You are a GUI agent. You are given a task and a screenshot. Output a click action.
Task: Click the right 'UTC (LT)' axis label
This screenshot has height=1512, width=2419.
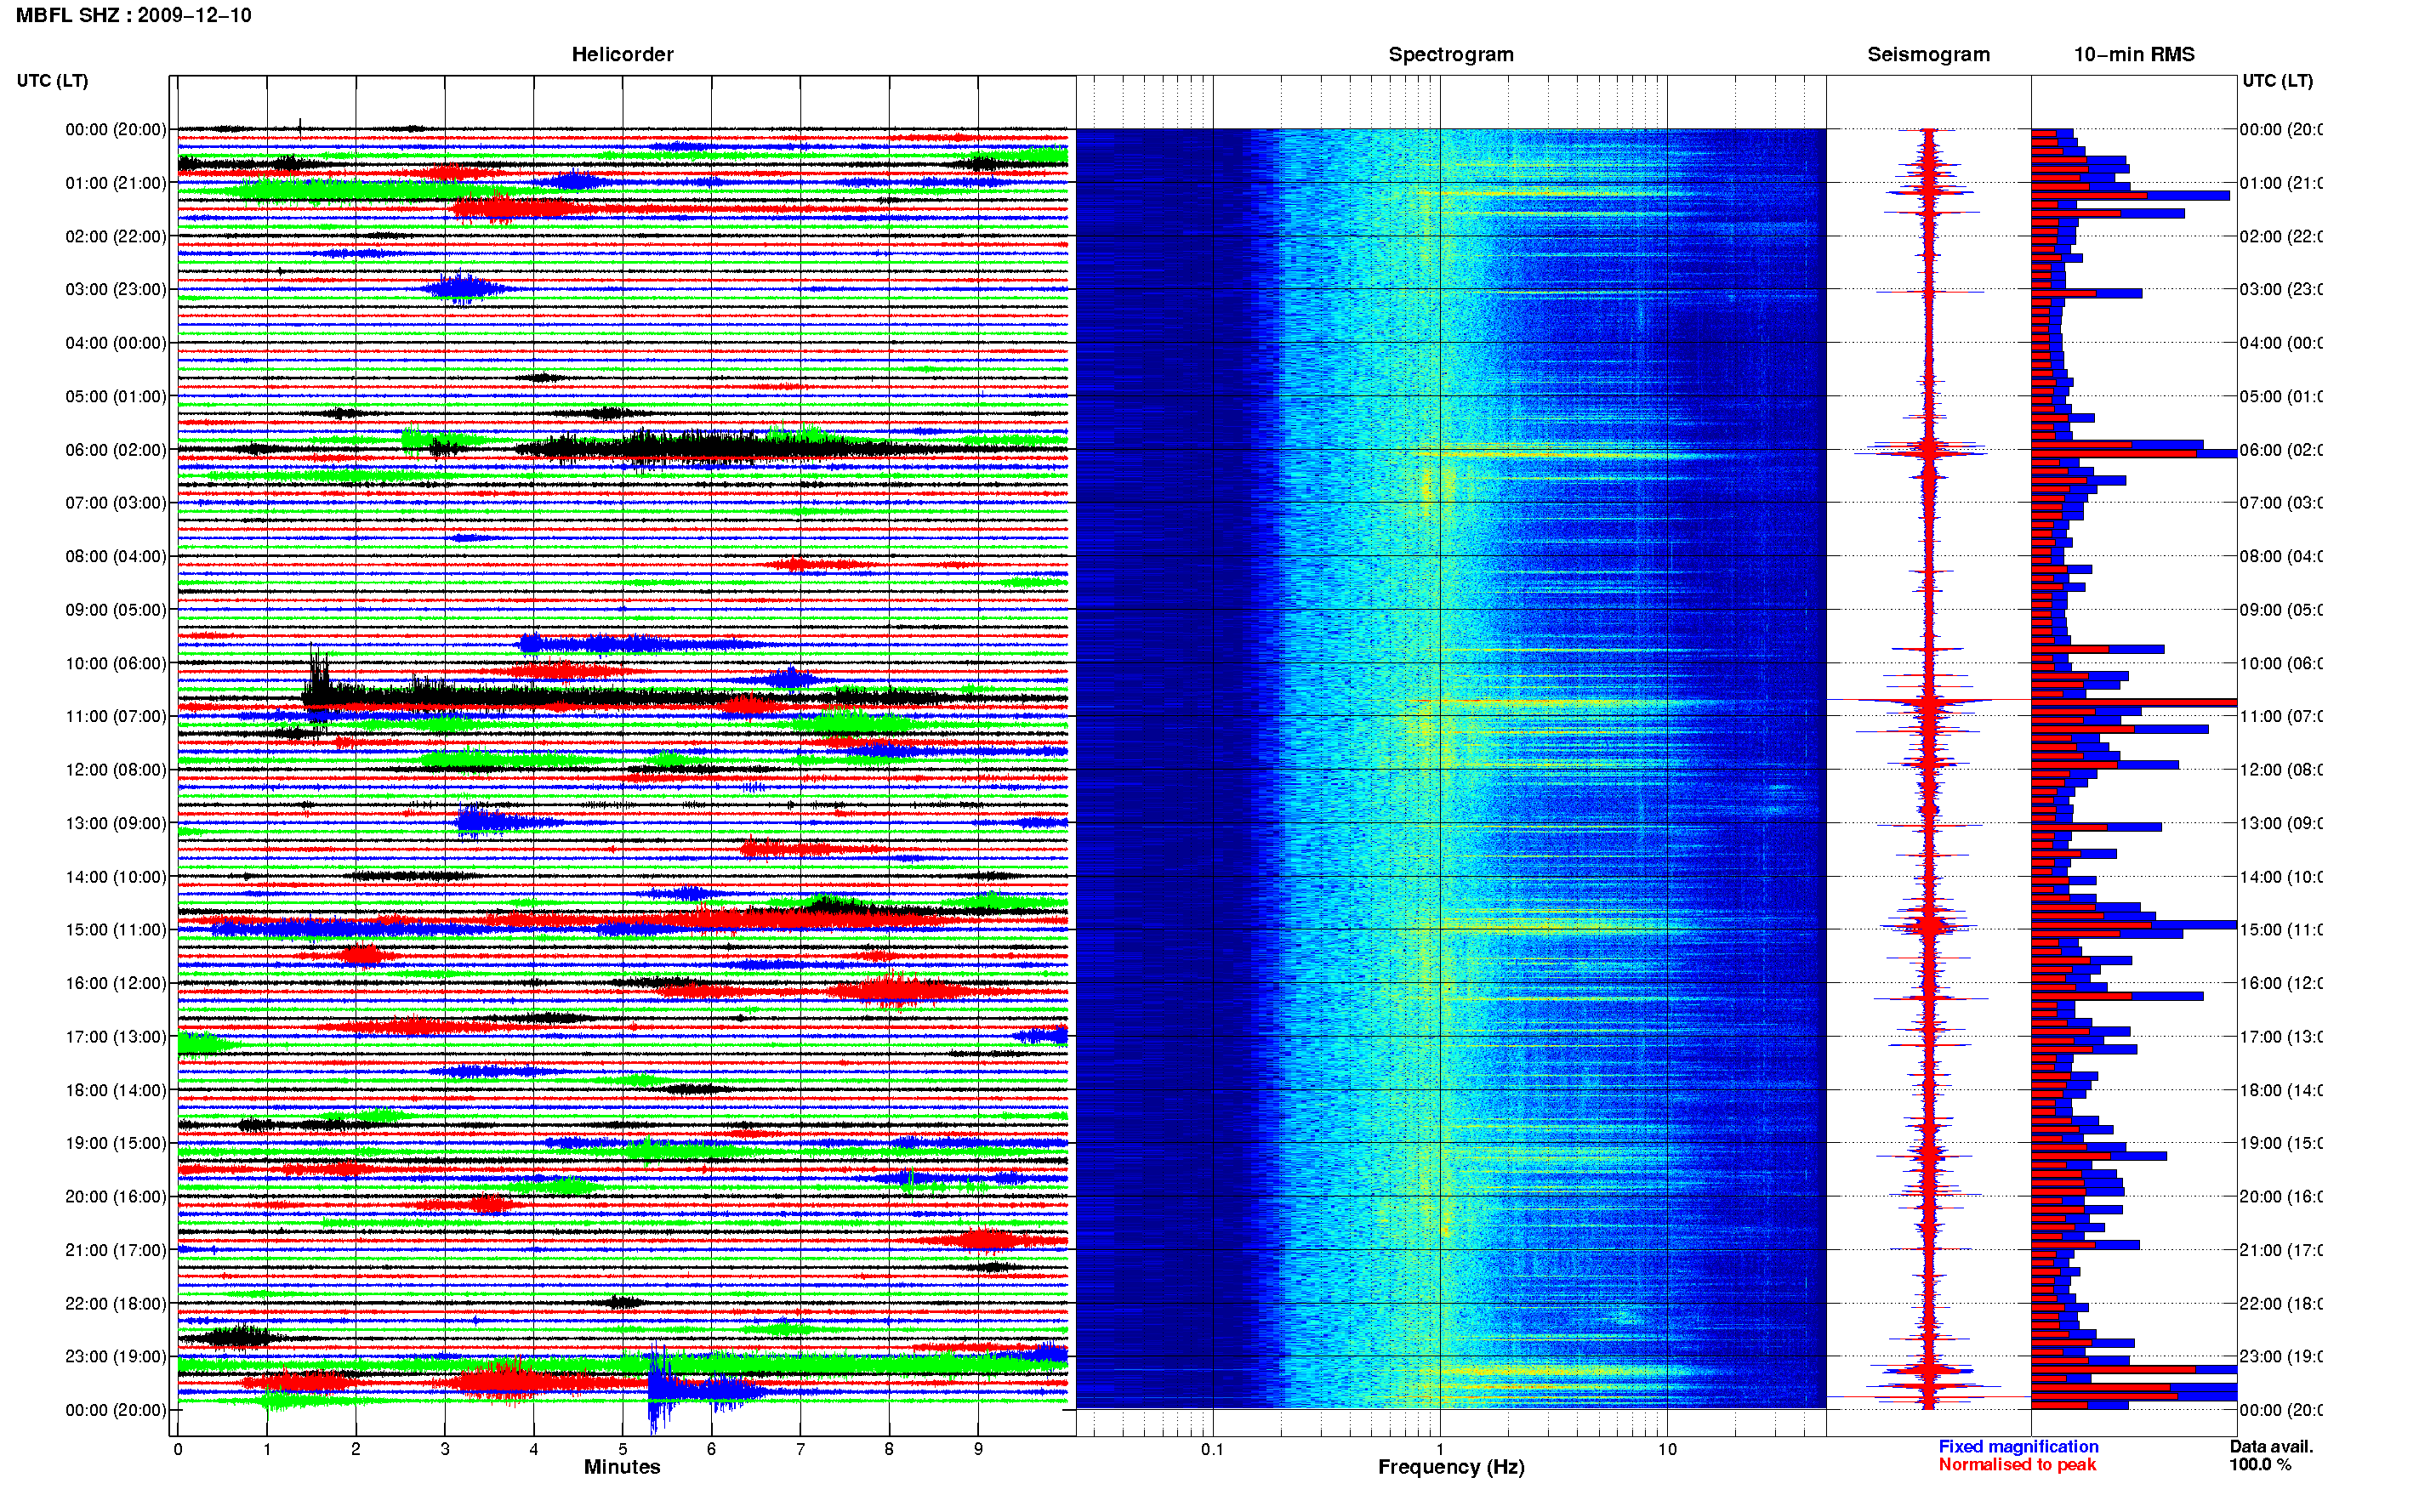[x=2277, y=80]
